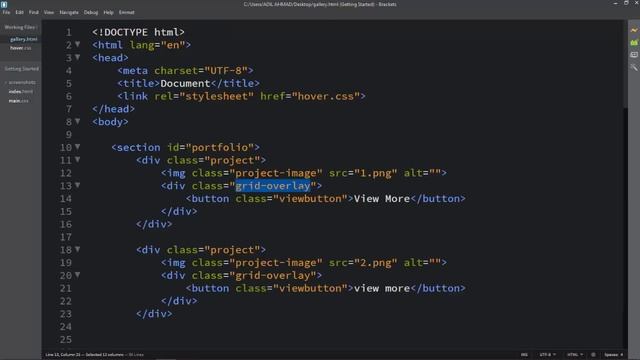This screenshot has height=360, width=640.
Task: Open index.html in project tree
Action: coord(21,91)
